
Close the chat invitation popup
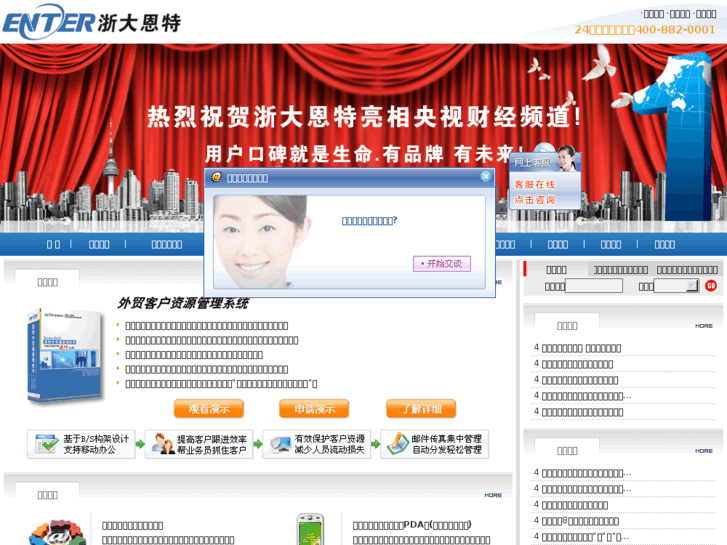pyautogui.click(x=485, y=176)
